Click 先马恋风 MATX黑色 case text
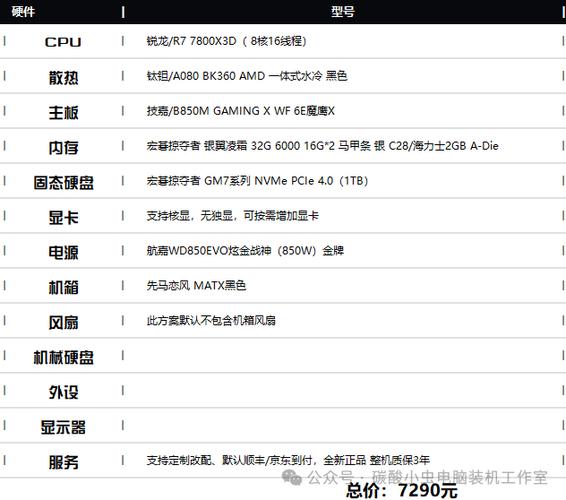Viewport: 566px width, 500px height. coord(196,286)
